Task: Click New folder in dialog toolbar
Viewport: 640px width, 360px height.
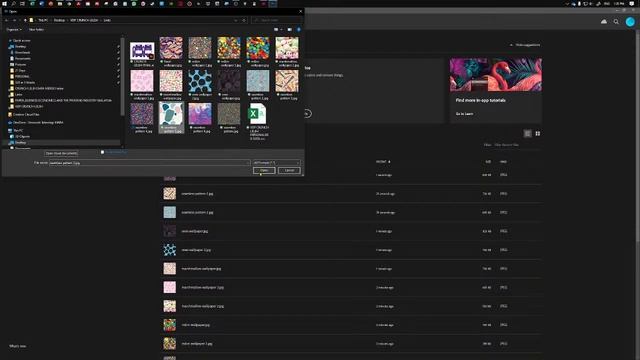Action: point(36,29)
